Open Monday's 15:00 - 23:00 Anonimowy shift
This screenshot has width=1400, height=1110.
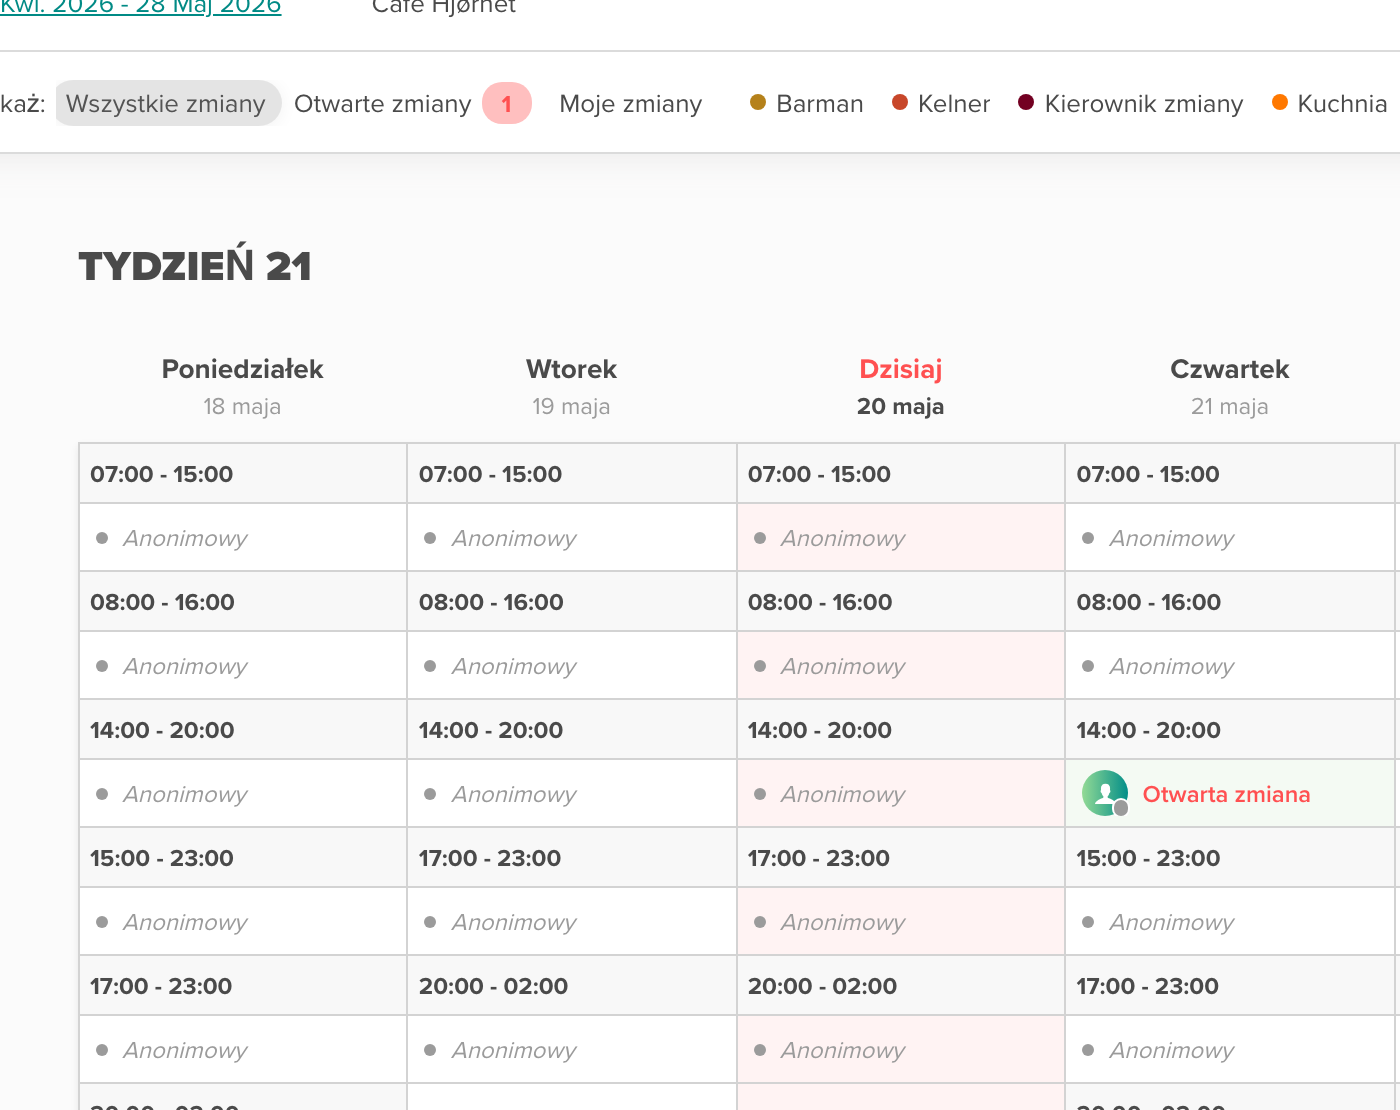click(x=243, y=922)
